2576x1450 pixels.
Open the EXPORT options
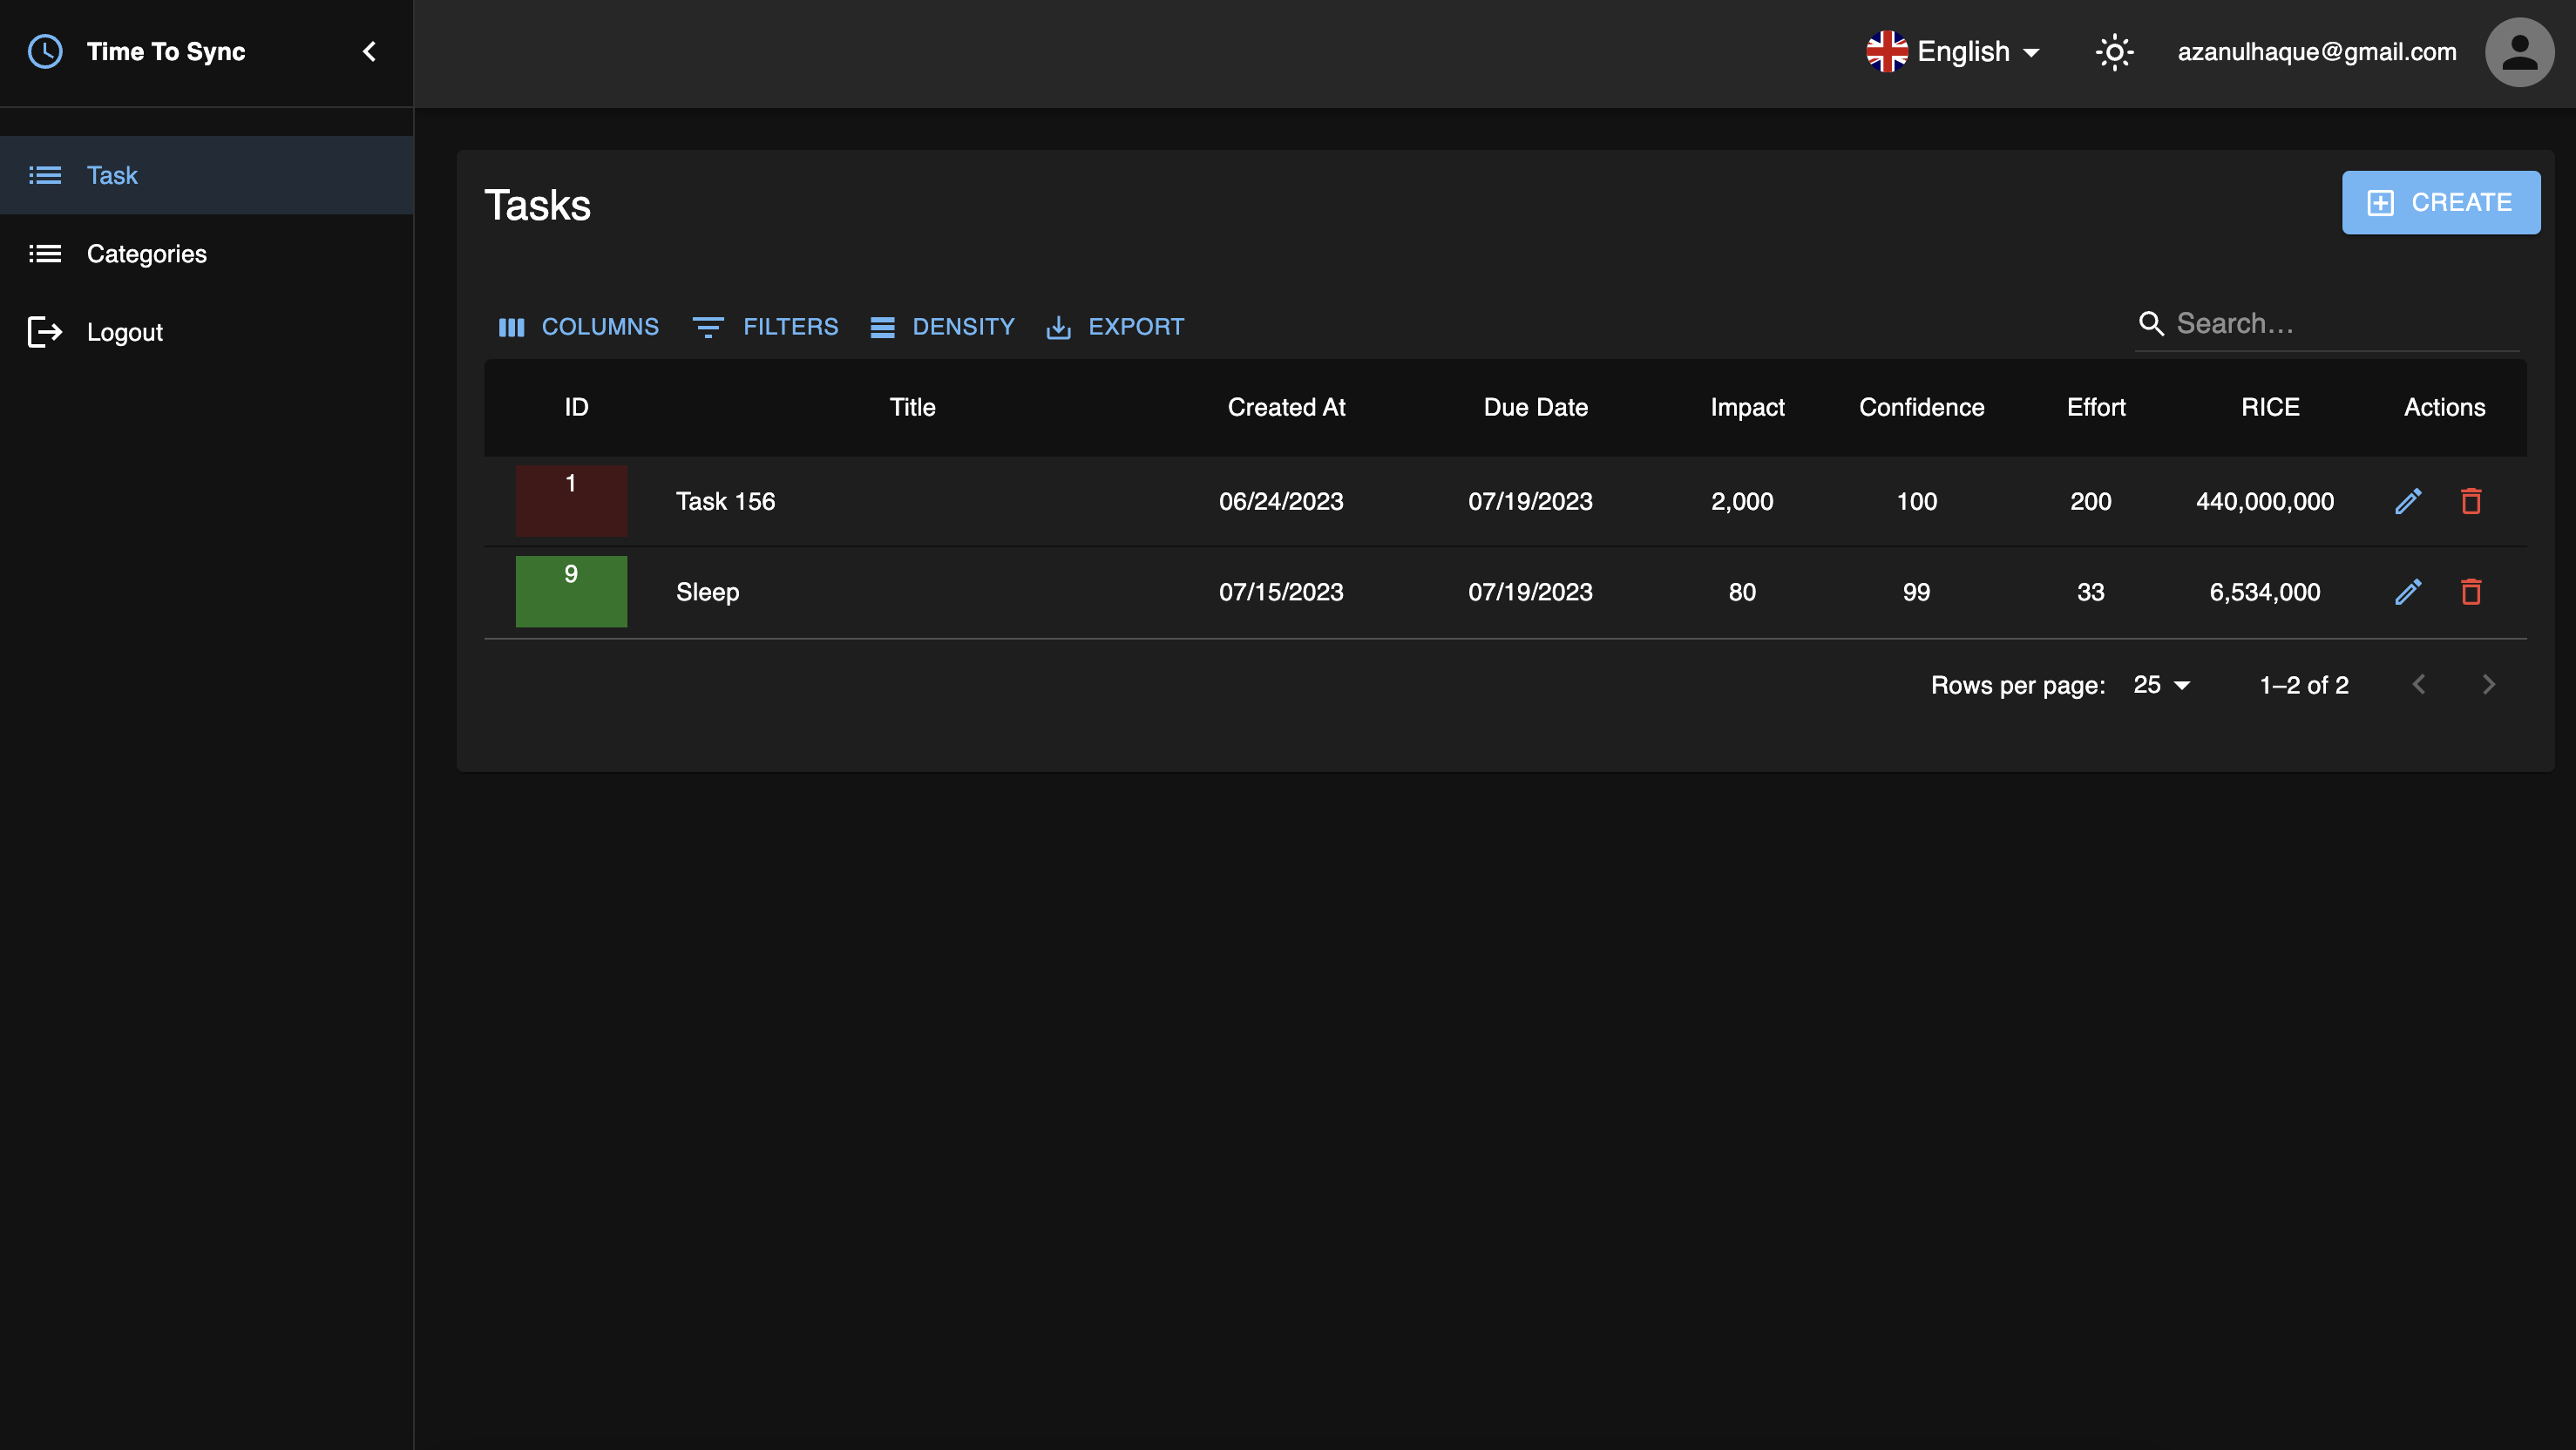coord(1115,327)
